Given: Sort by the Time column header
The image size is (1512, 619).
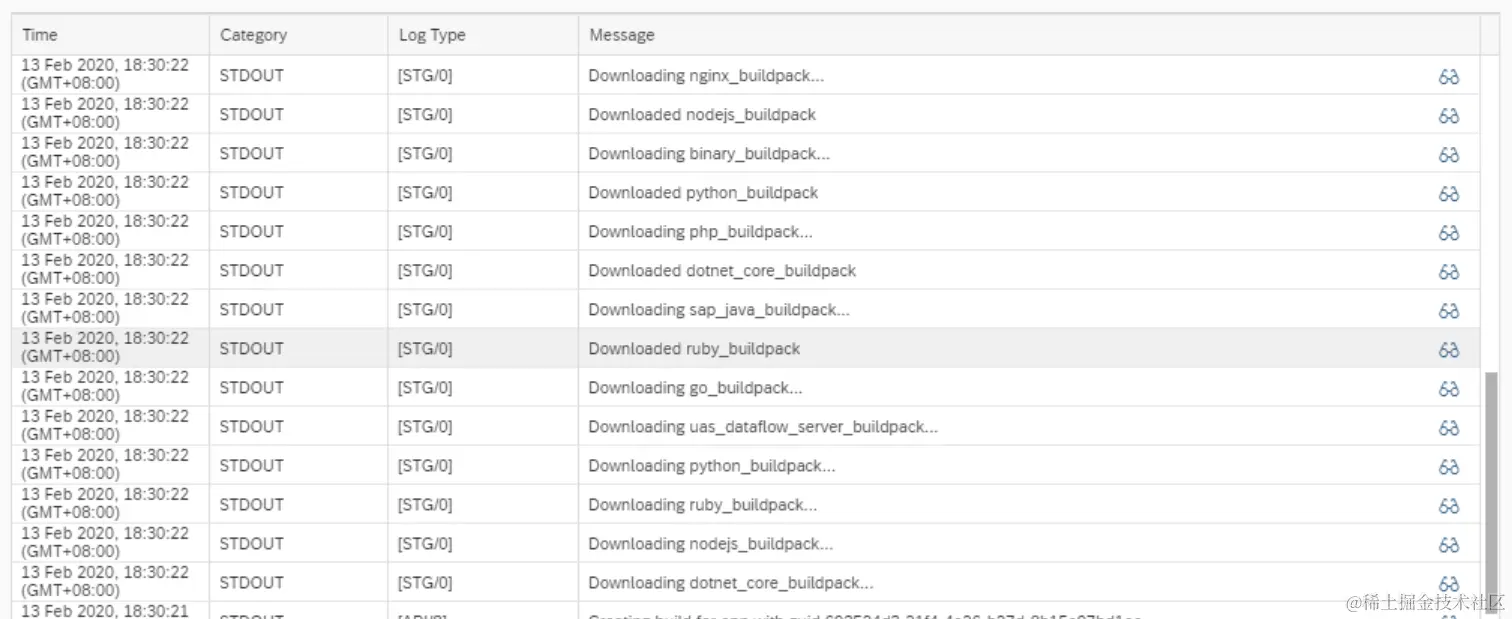Looking at the screenshot, I should pos(110,35).
